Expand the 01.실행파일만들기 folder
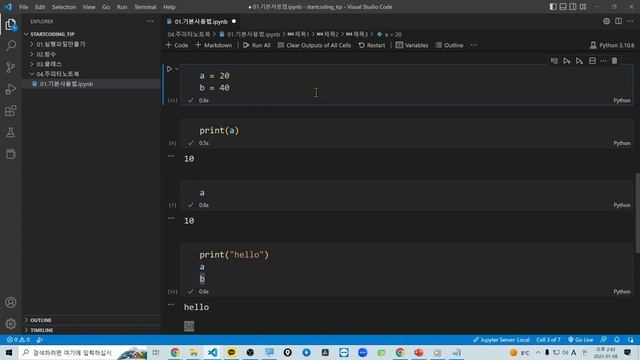The height and width of the screenshot is (360, 640). pyautogui.click(x=61, y=44)
